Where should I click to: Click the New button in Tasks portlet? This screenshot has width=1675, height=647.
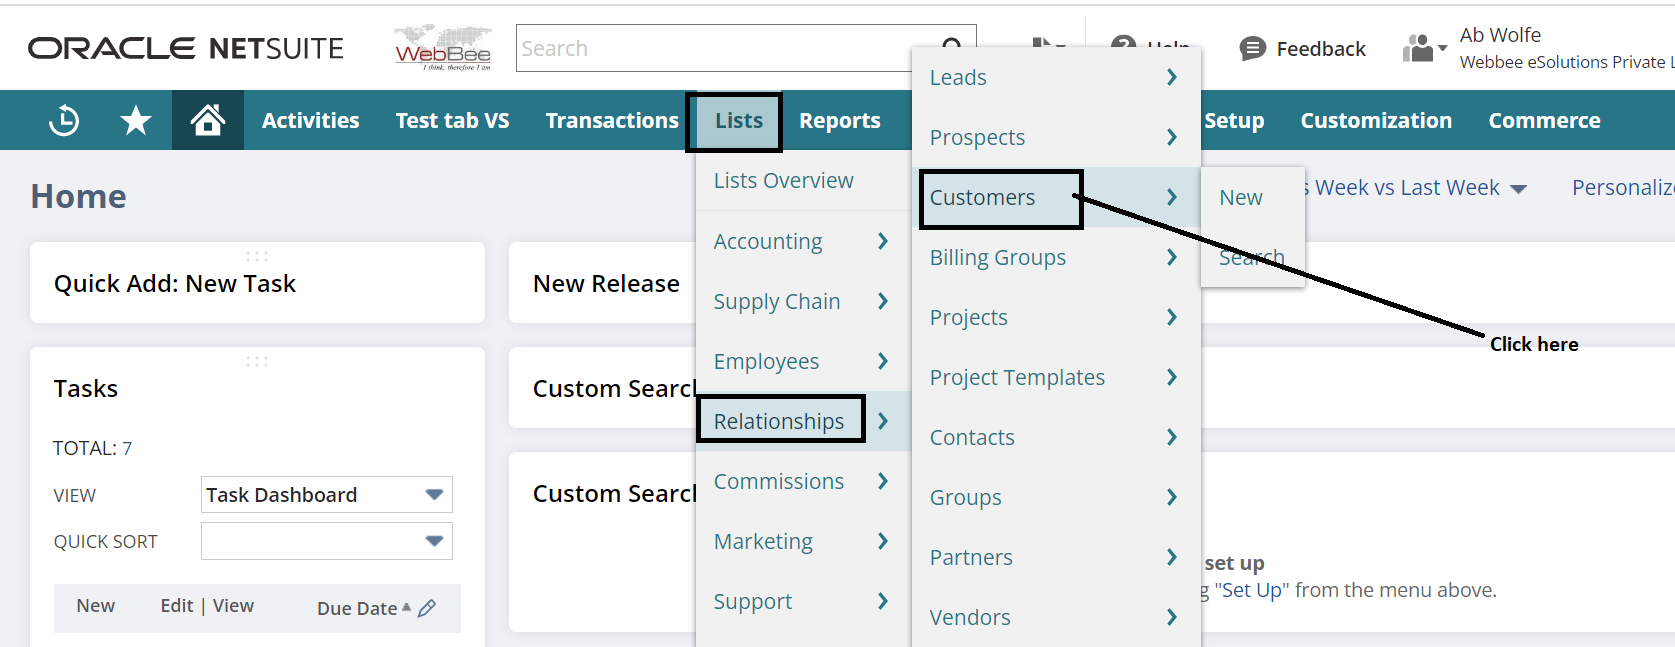(96, 606)
